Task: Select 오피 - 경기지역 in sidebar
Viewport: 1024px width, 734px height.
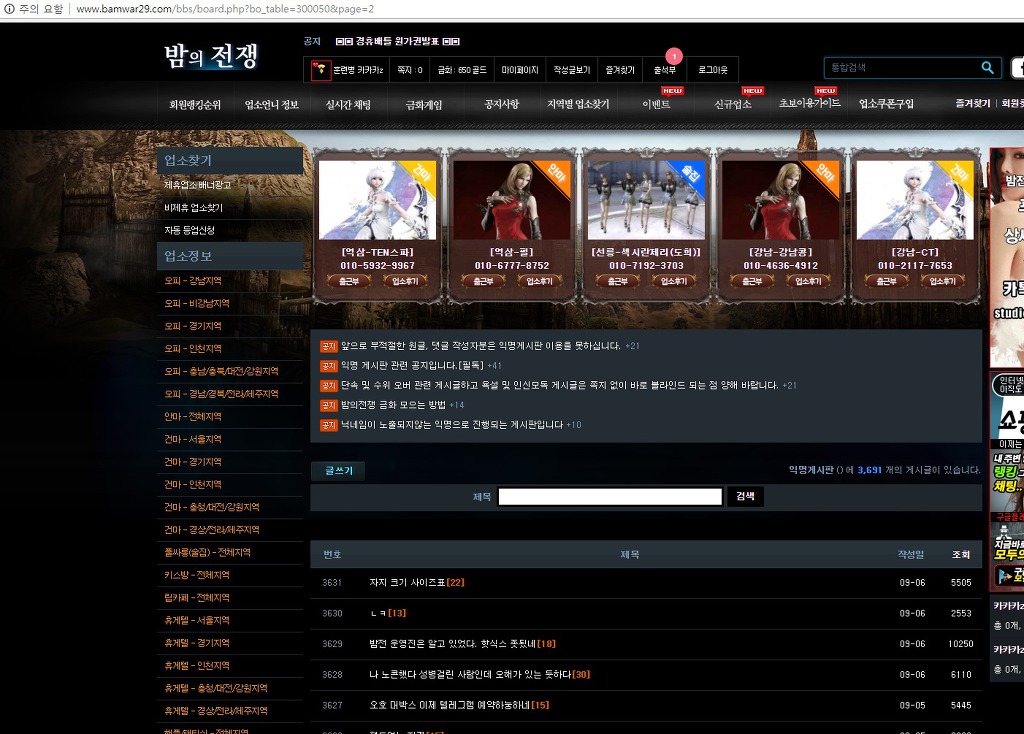Action: pyautogui.click(x=193, y=326)
